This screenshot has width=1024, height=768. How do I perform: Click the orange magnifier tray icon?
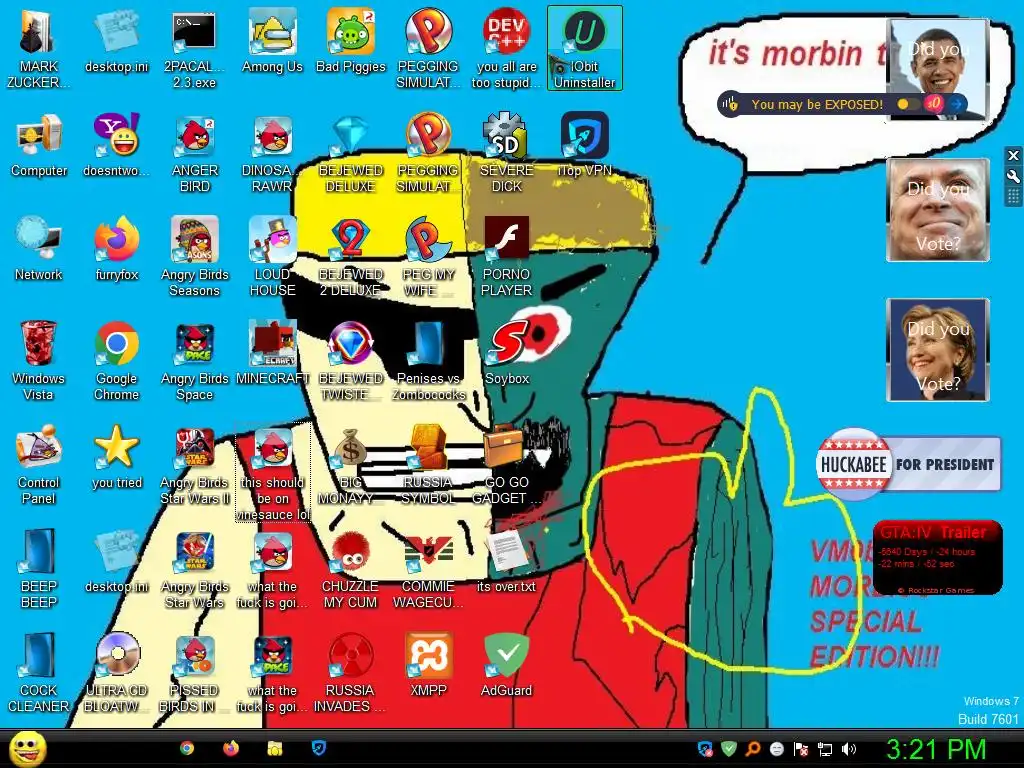click(x=753, y=749)
